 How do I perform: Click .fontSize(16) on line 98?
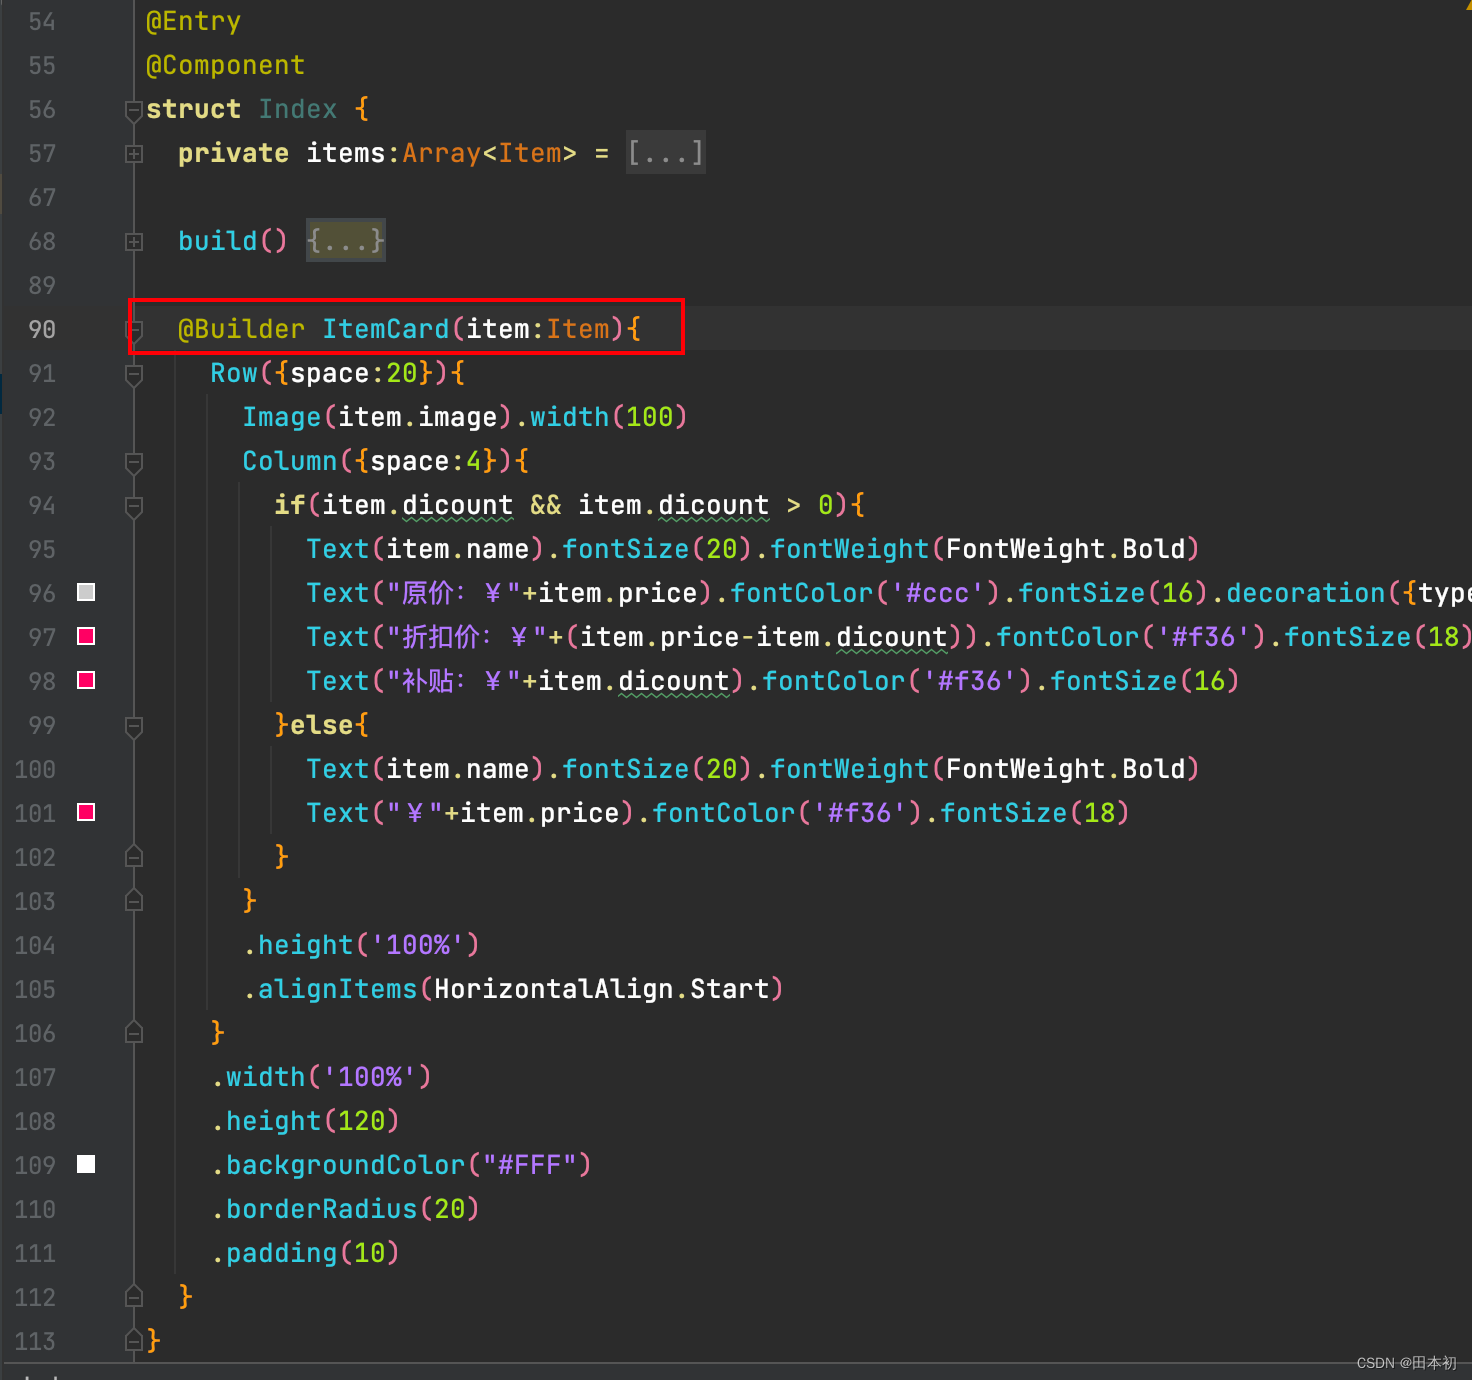1138,682
